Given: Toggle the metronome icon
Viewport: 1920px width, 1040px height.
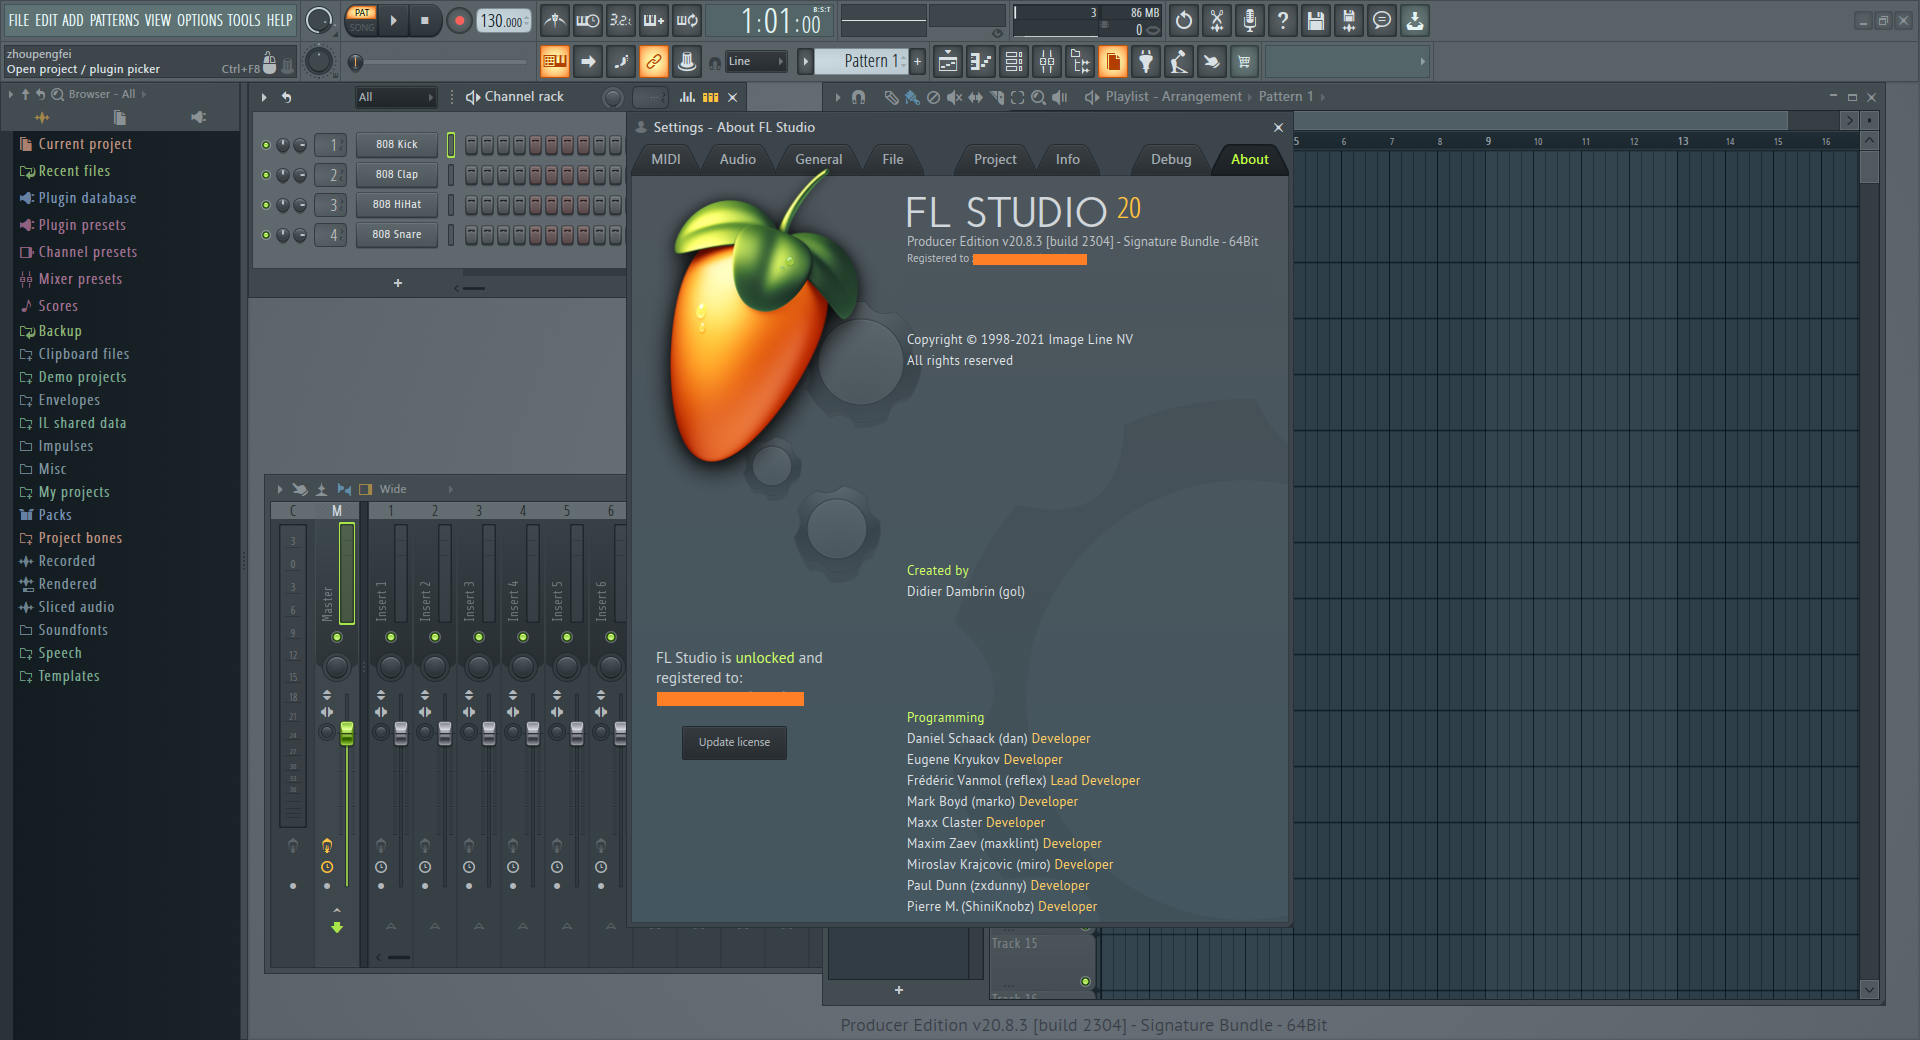Looking at the screenshot, I should [x=555, y=20].
